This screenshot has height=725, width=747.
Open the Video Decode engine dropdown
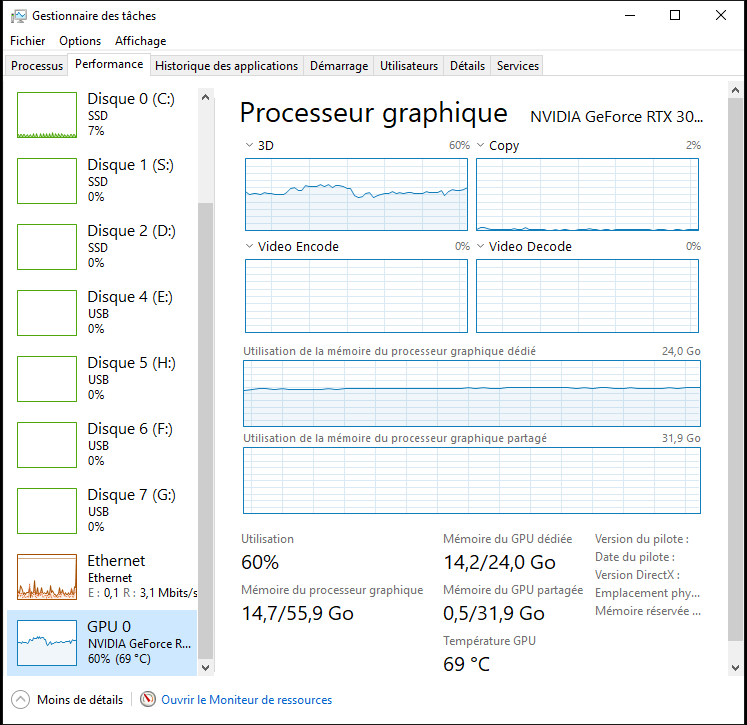(480, 247)
